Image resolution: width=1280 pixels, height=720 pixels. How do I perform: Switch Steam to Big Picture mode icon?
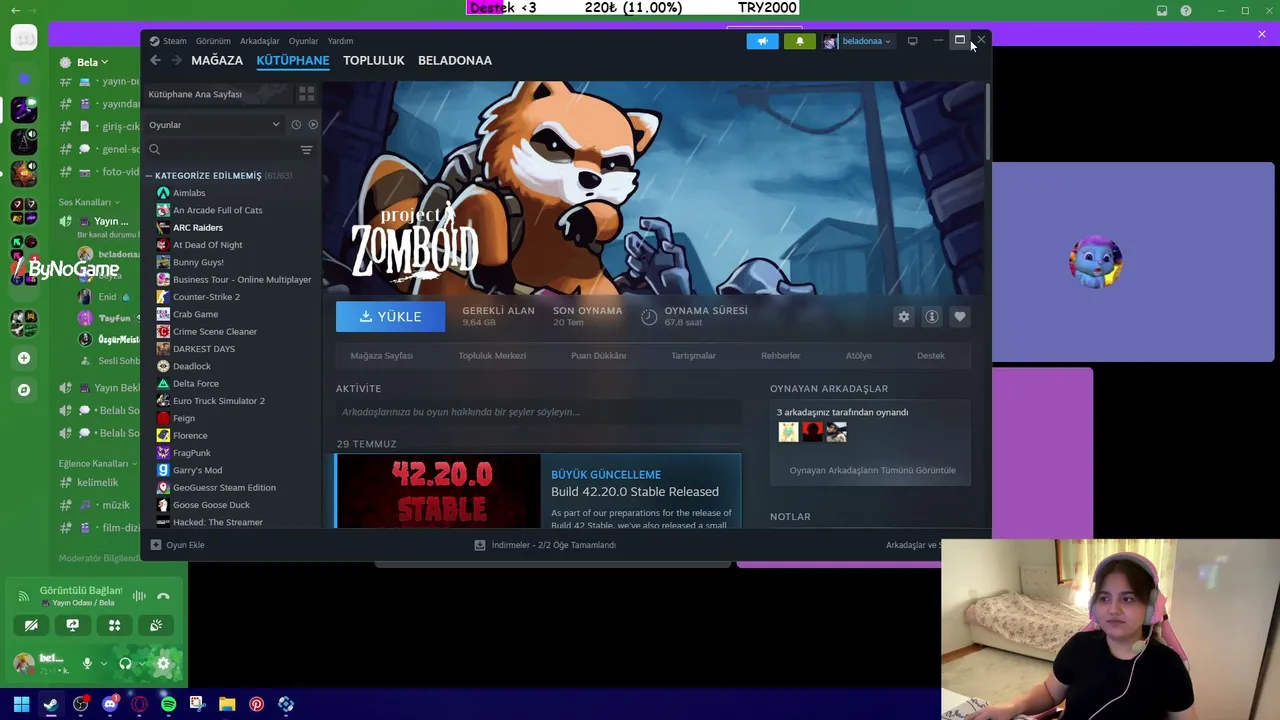[912, 41]
